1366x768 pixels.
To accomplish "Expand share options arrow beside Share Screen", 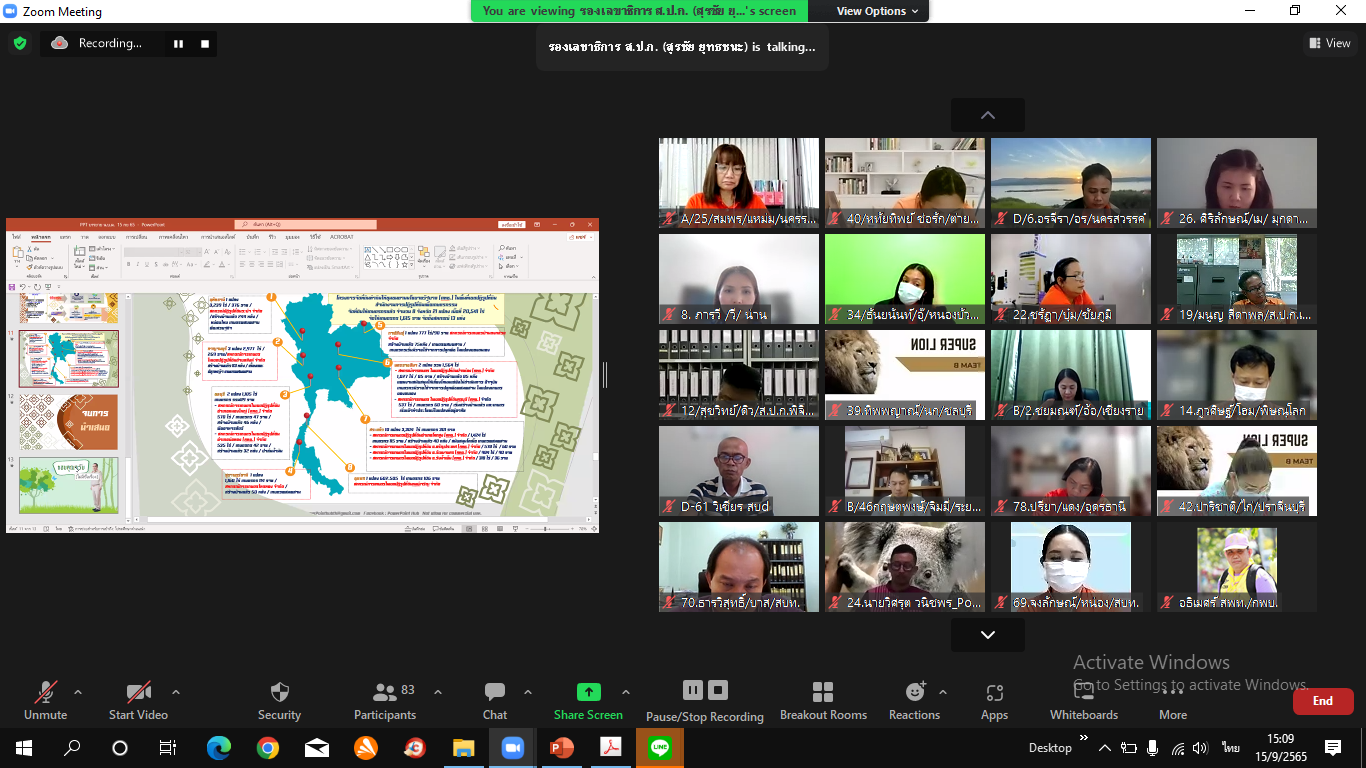I will [x=626, y=692].
